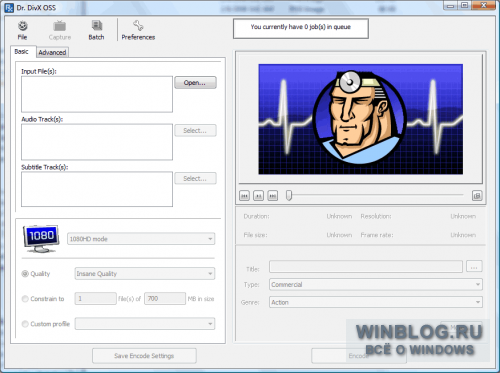Click the "Resolution:" label
Image resolution: width=500 pixels, height=373 pixels.
coord(376,216)
